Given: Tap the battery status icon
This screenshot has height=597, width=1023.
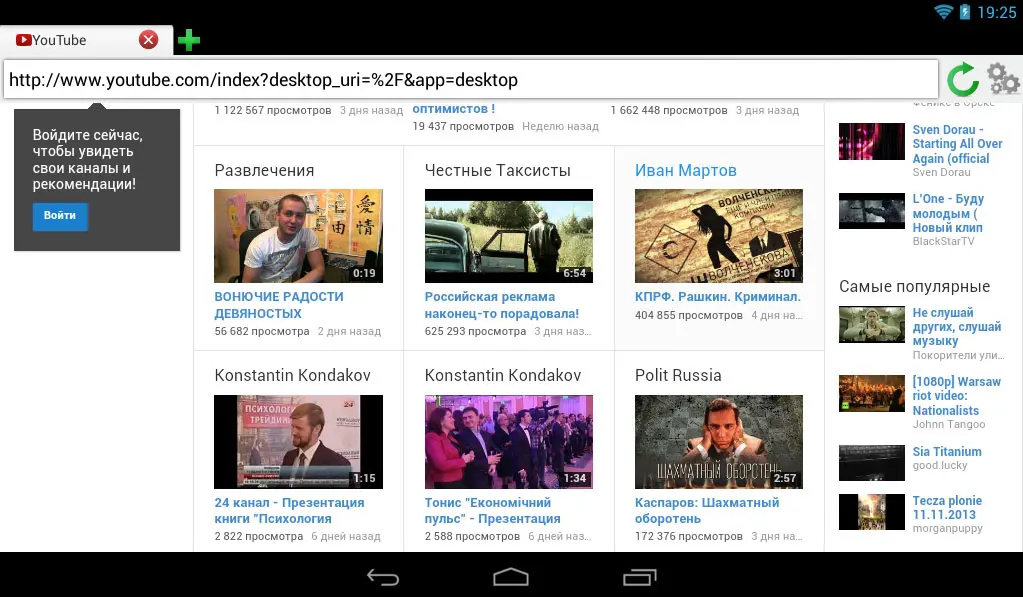Looking at the screenshot, I should 964,12.
